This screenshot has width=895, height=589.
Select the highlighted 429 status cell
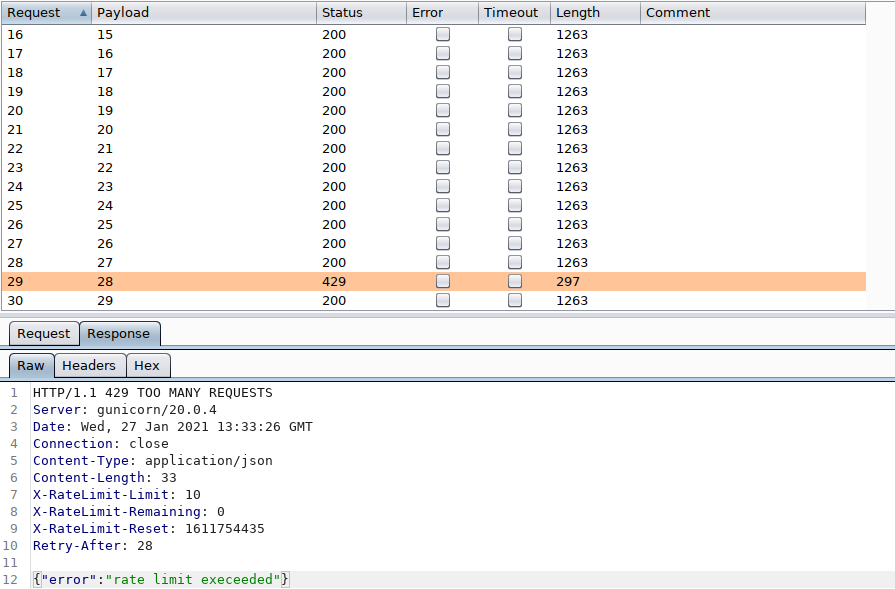pyautogui.click(x=334, y=281)
